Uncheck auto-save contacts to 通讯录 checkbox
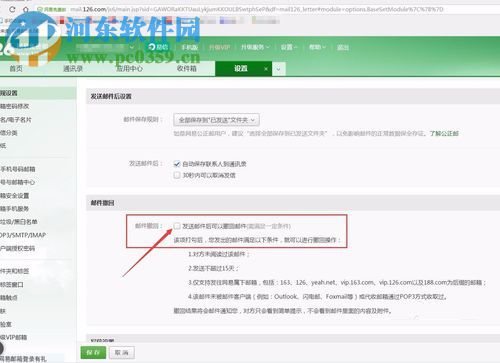 click(177, 164)
